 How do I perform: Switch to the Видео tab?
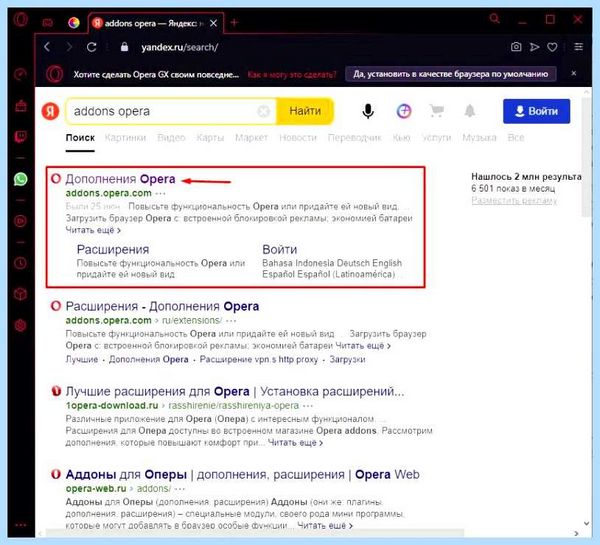(171, 138)
